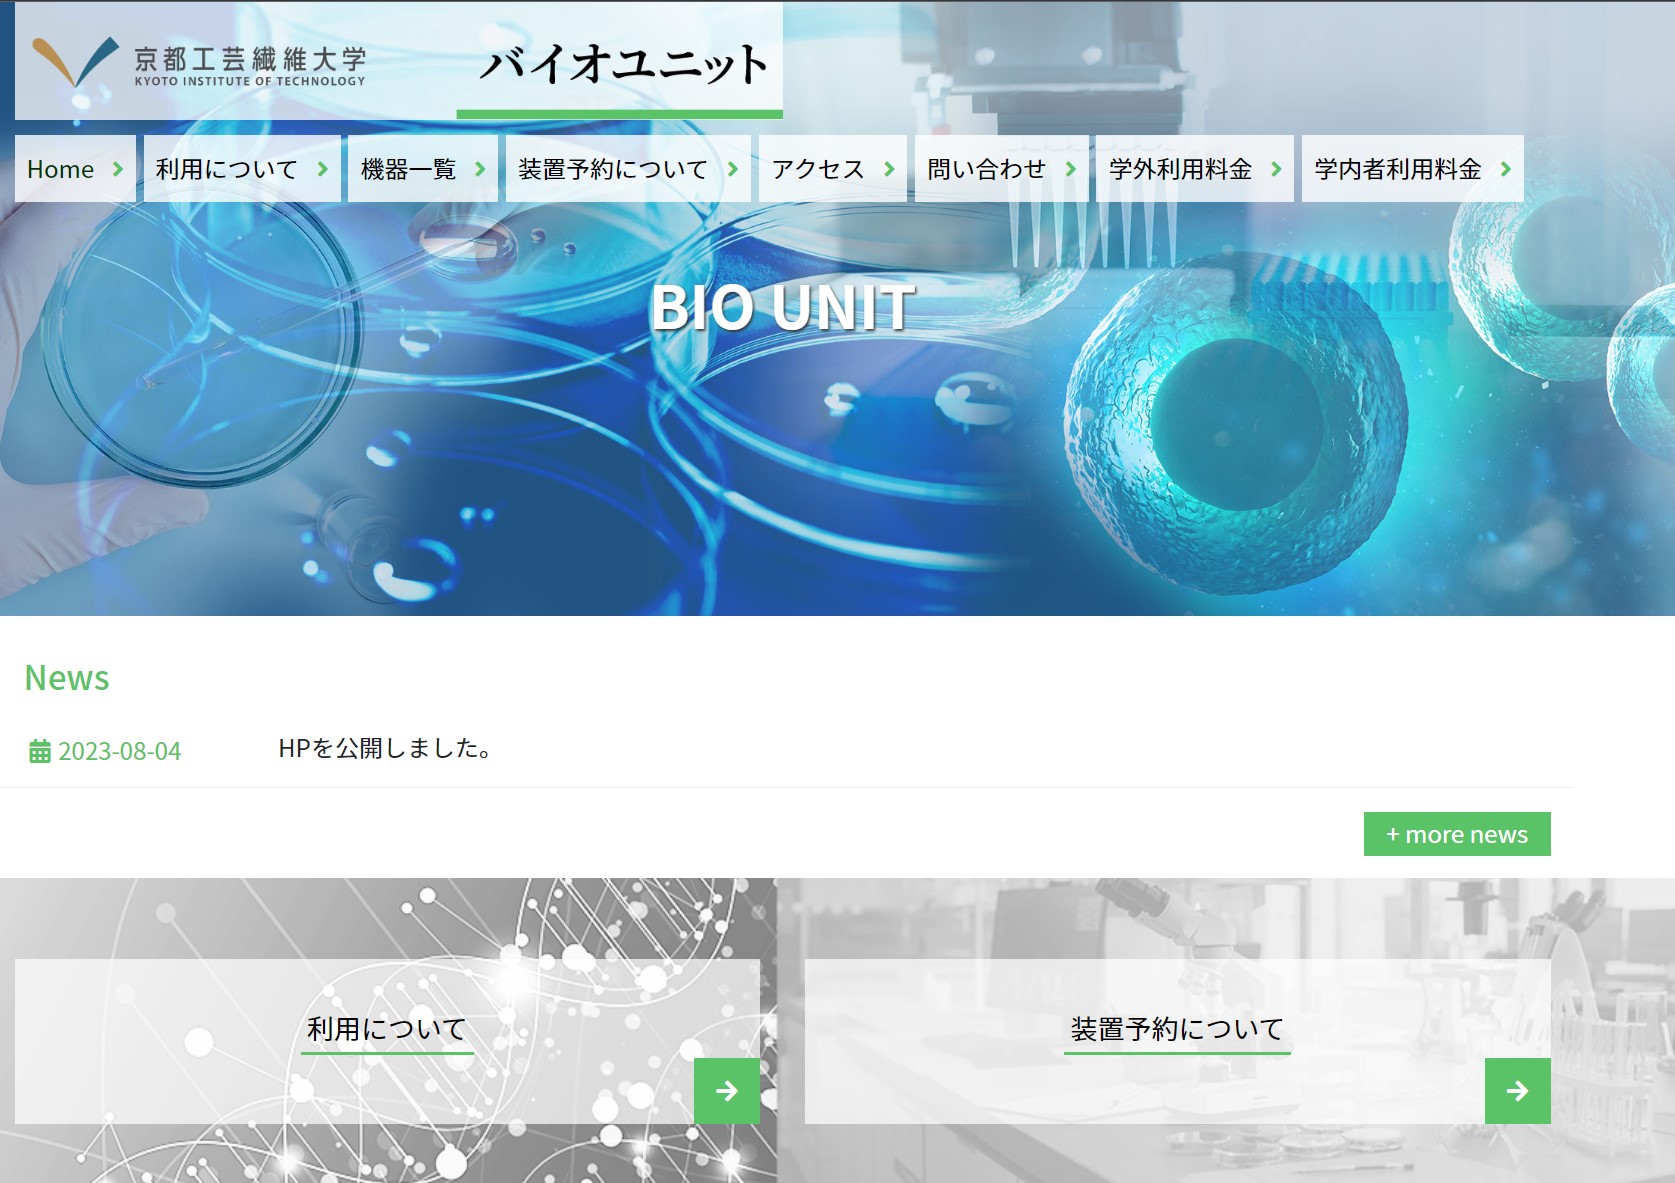Viewport: 1675px width, 1183px height.
Task: Go to the Home menu item
Action: pyautogui.click(x=75, y=168)
